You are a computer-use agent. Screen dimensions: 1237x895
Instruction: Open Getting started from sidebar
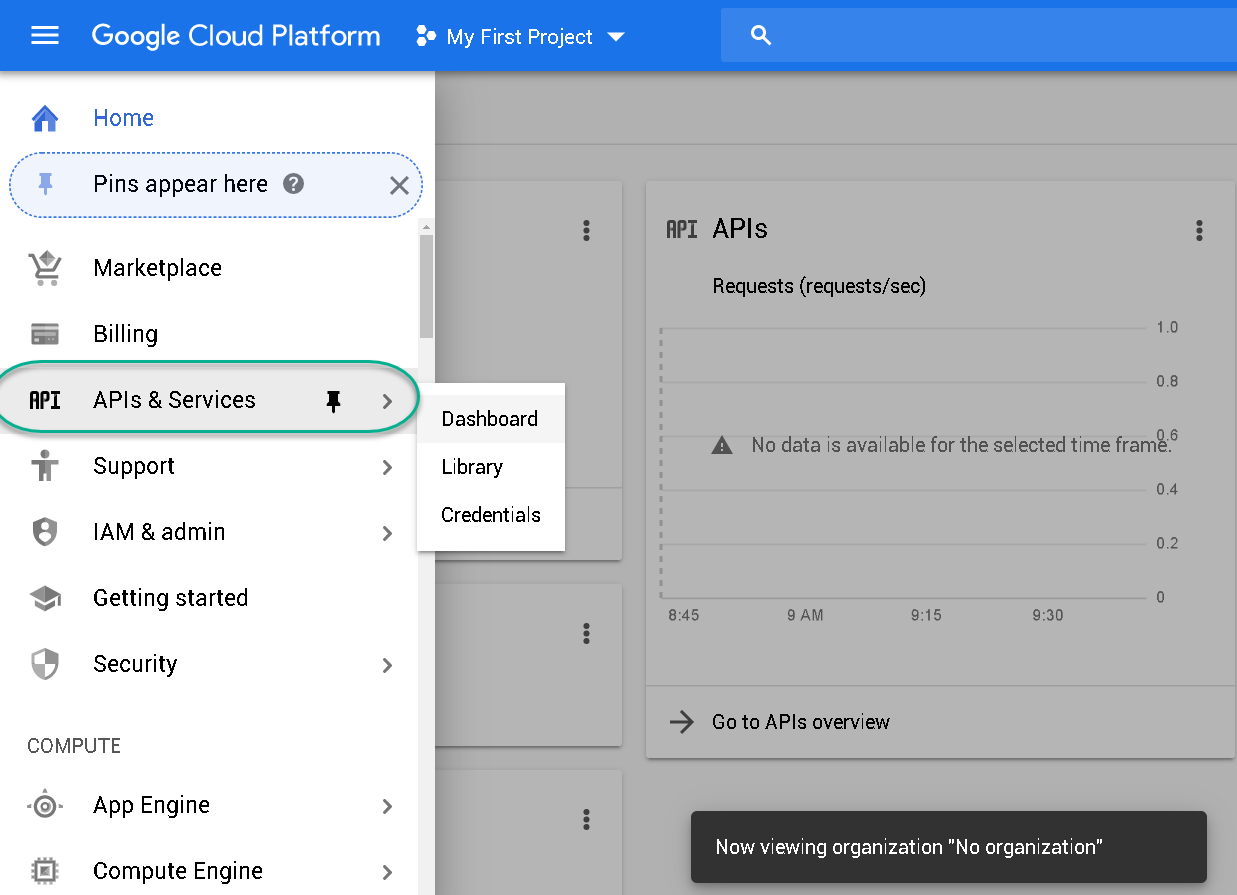170,598
